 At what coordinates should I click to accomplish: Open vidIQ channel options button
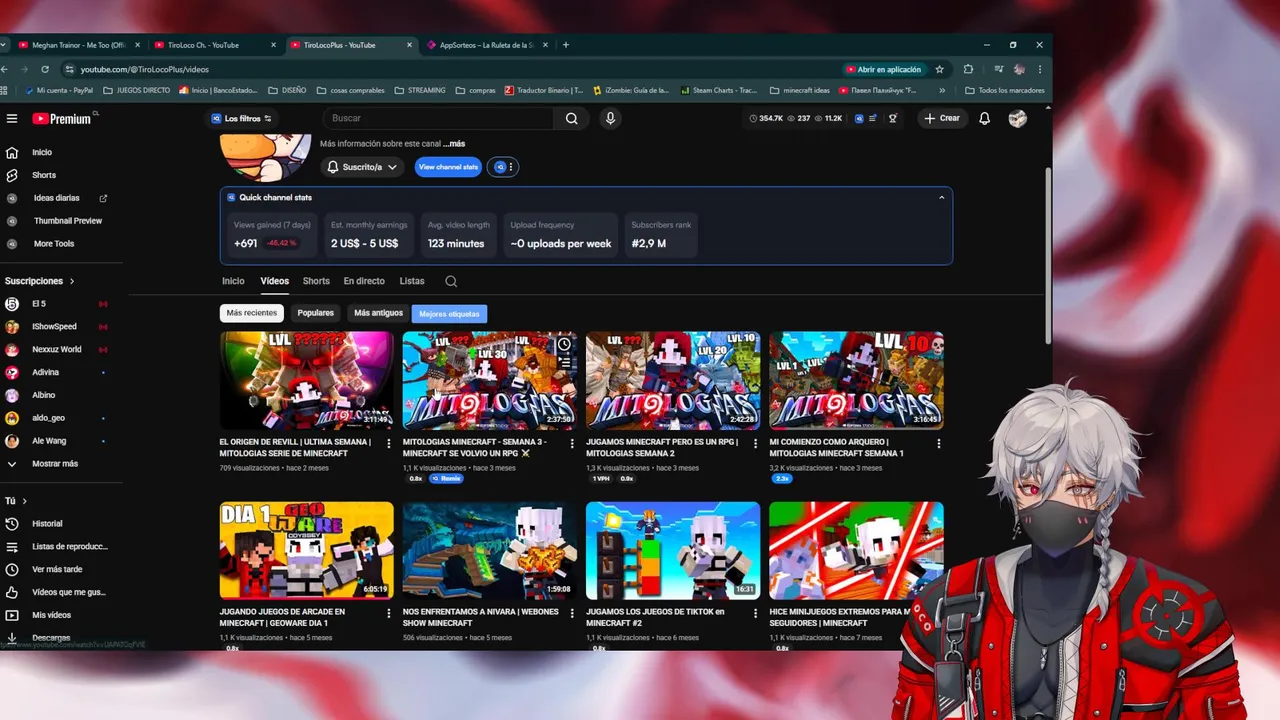pos(503,167)
